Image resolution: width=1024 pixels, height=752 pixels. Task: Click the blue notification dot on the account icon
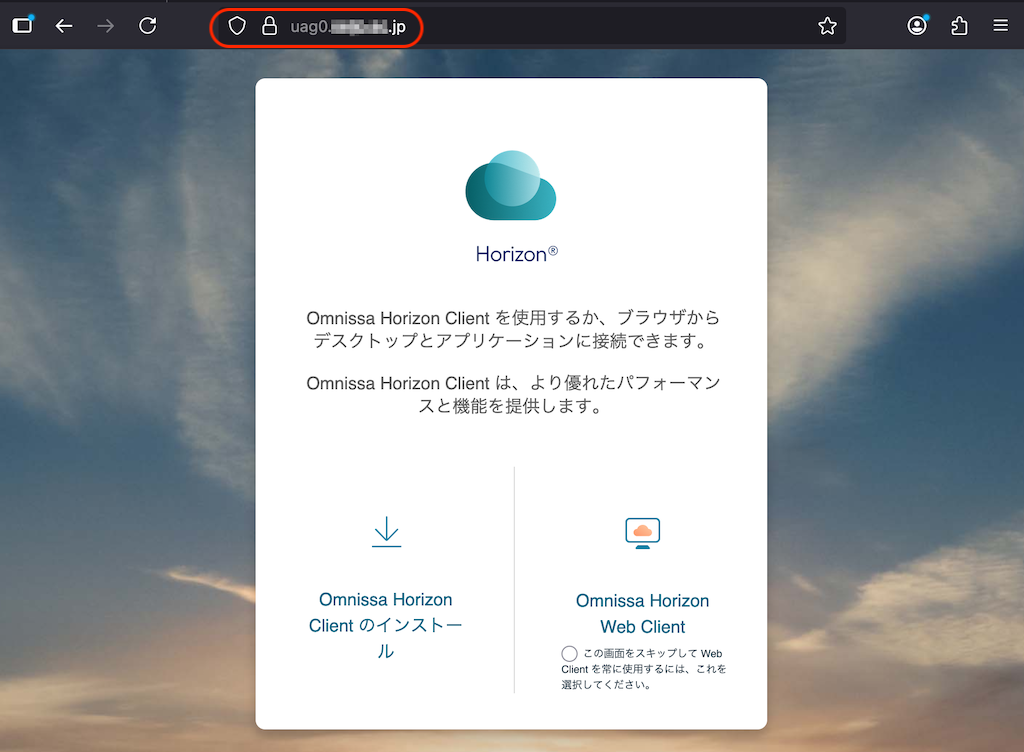(925, 16)
